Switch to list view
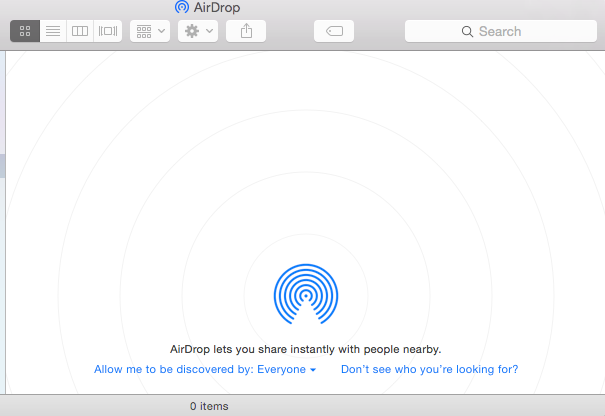Image resolution: width=605 pixels, height=416 pixels. coord(53,31)
